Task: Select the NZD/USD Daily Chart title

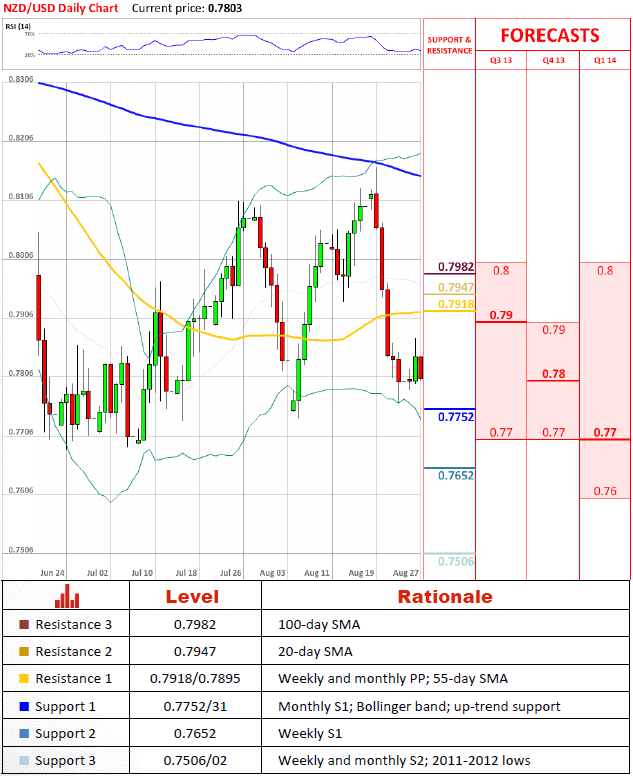Action: (61, 8)
